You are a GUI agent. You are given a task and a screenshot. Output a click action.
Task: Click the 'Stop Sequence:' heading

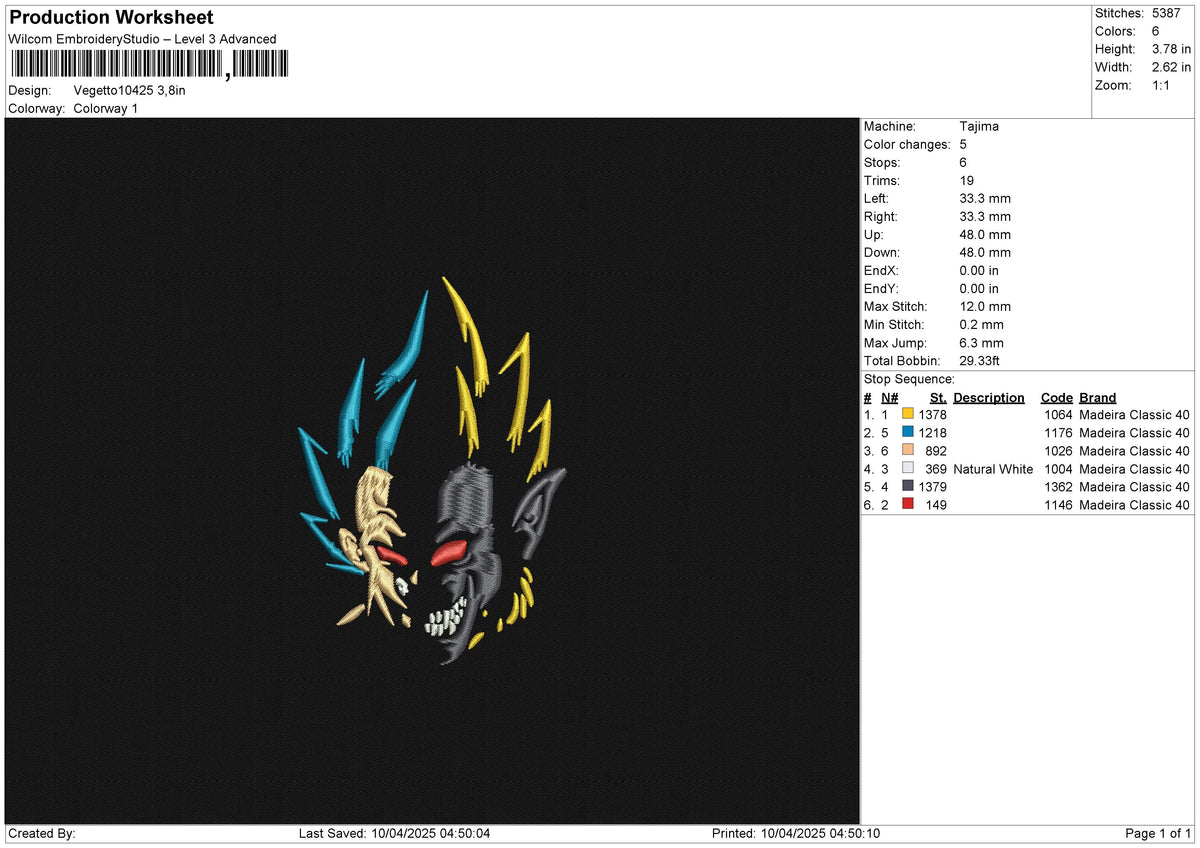(910, 379)
